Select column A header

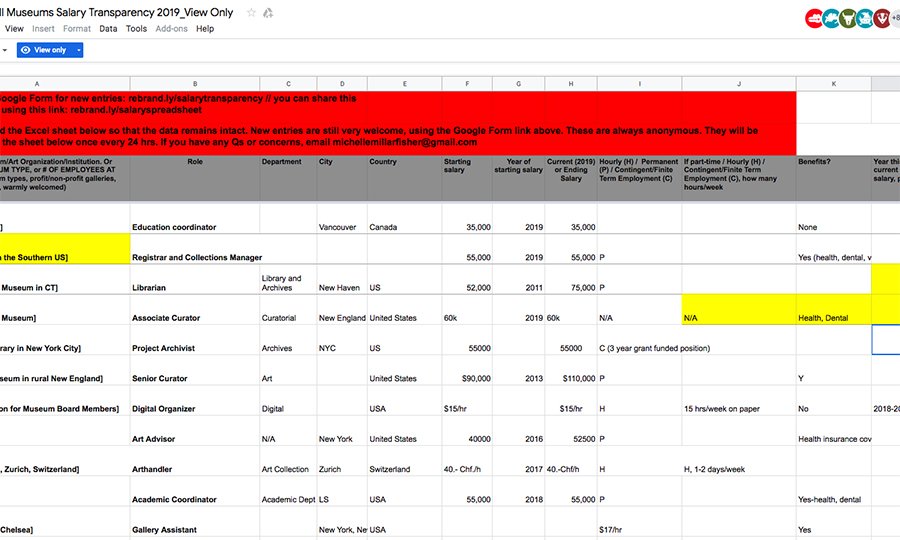click(65, 84)
